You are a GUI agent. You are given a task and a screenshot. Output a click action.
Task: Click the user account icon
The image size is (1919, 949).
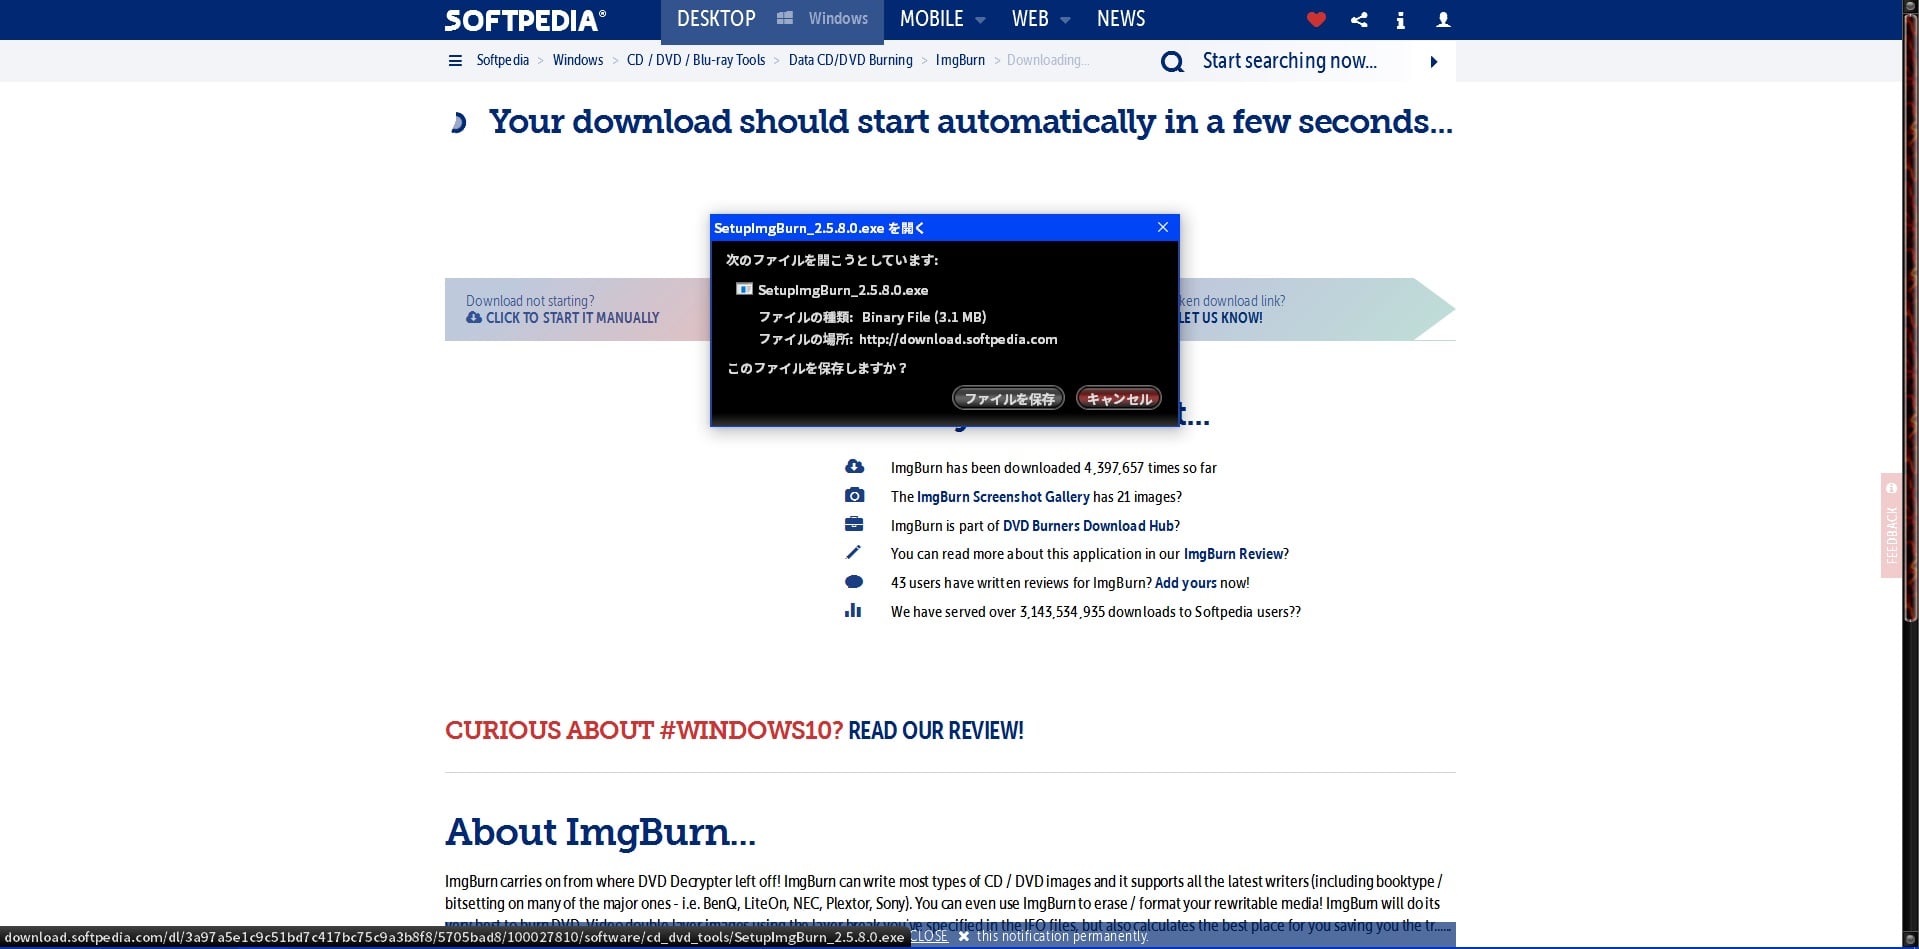coord(1443,19)
